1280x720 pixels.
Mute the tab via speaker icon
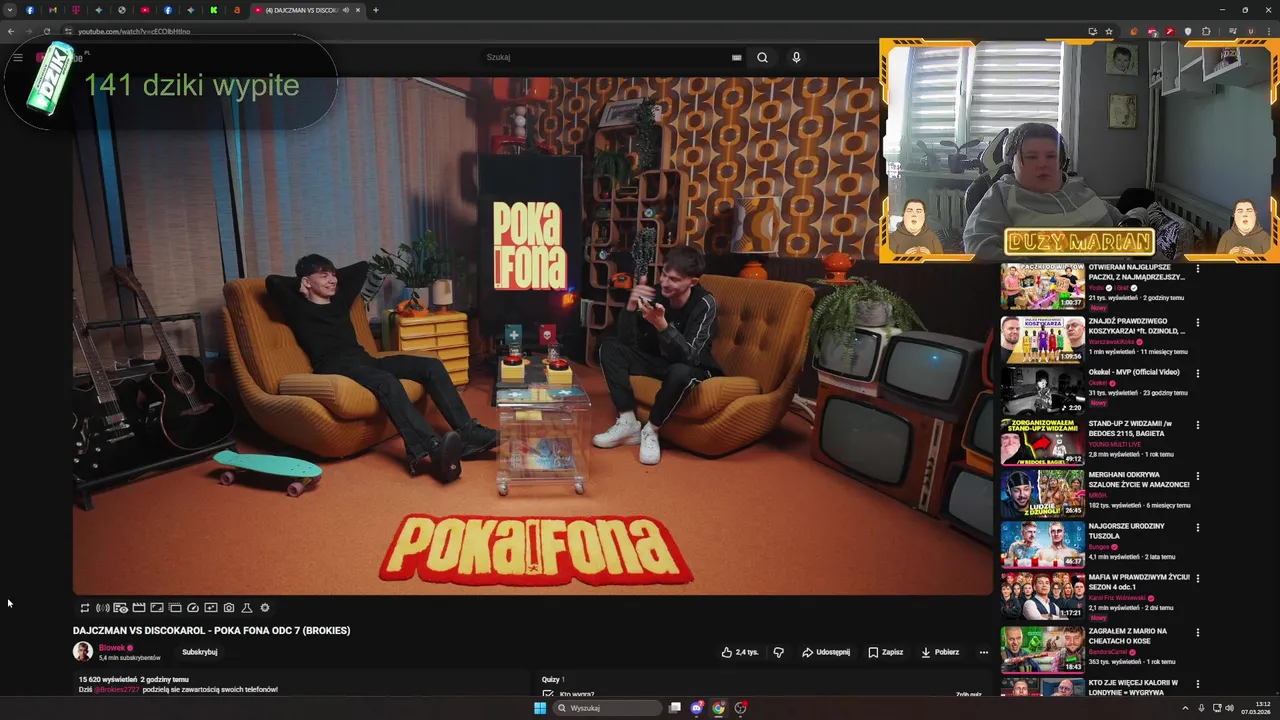coord(346,10)
